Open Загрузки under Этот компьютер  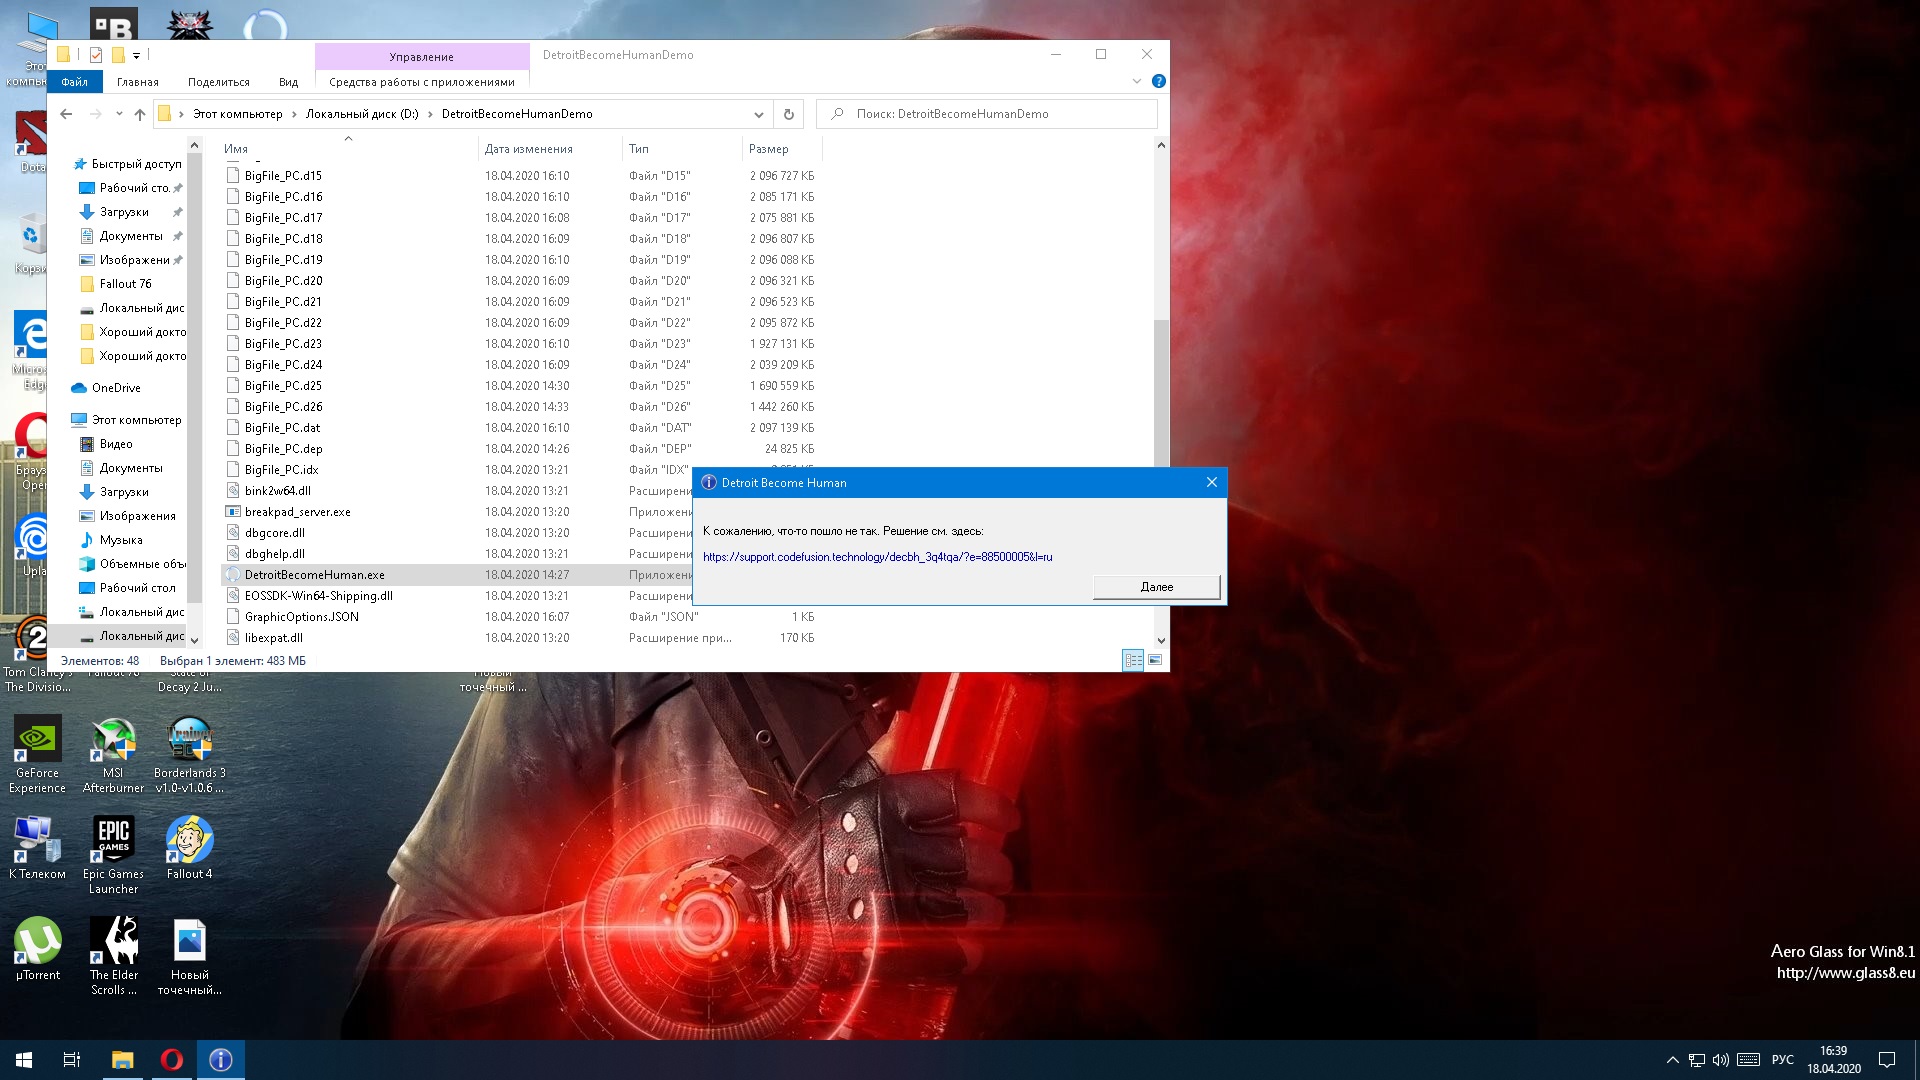(x=124, y=492)
